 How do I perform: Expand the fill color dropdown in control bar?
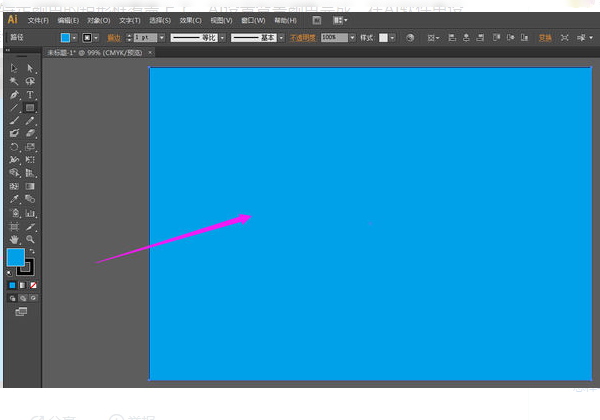74,37
